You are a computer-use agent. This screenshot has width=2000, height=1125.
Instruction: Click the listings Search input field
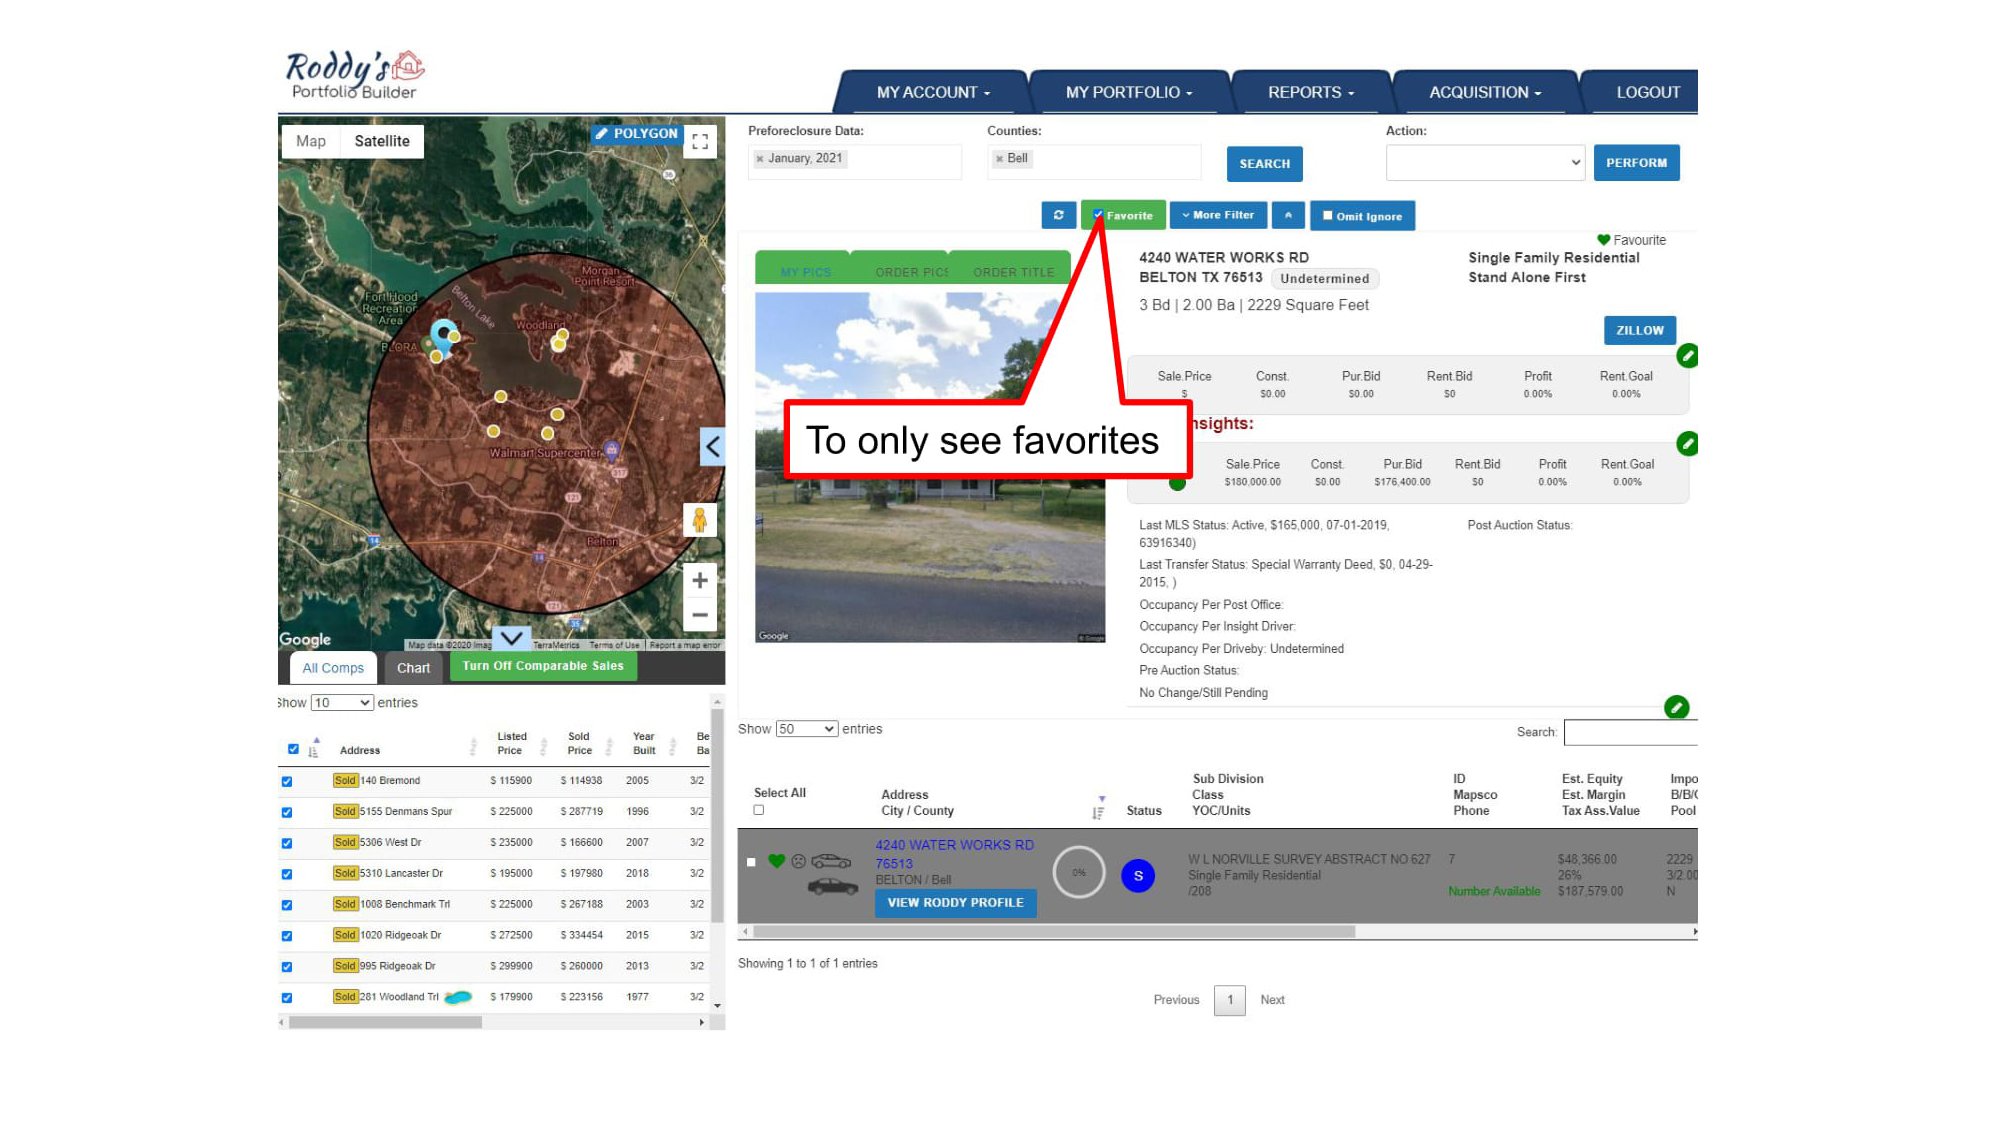click(1630, 733)
